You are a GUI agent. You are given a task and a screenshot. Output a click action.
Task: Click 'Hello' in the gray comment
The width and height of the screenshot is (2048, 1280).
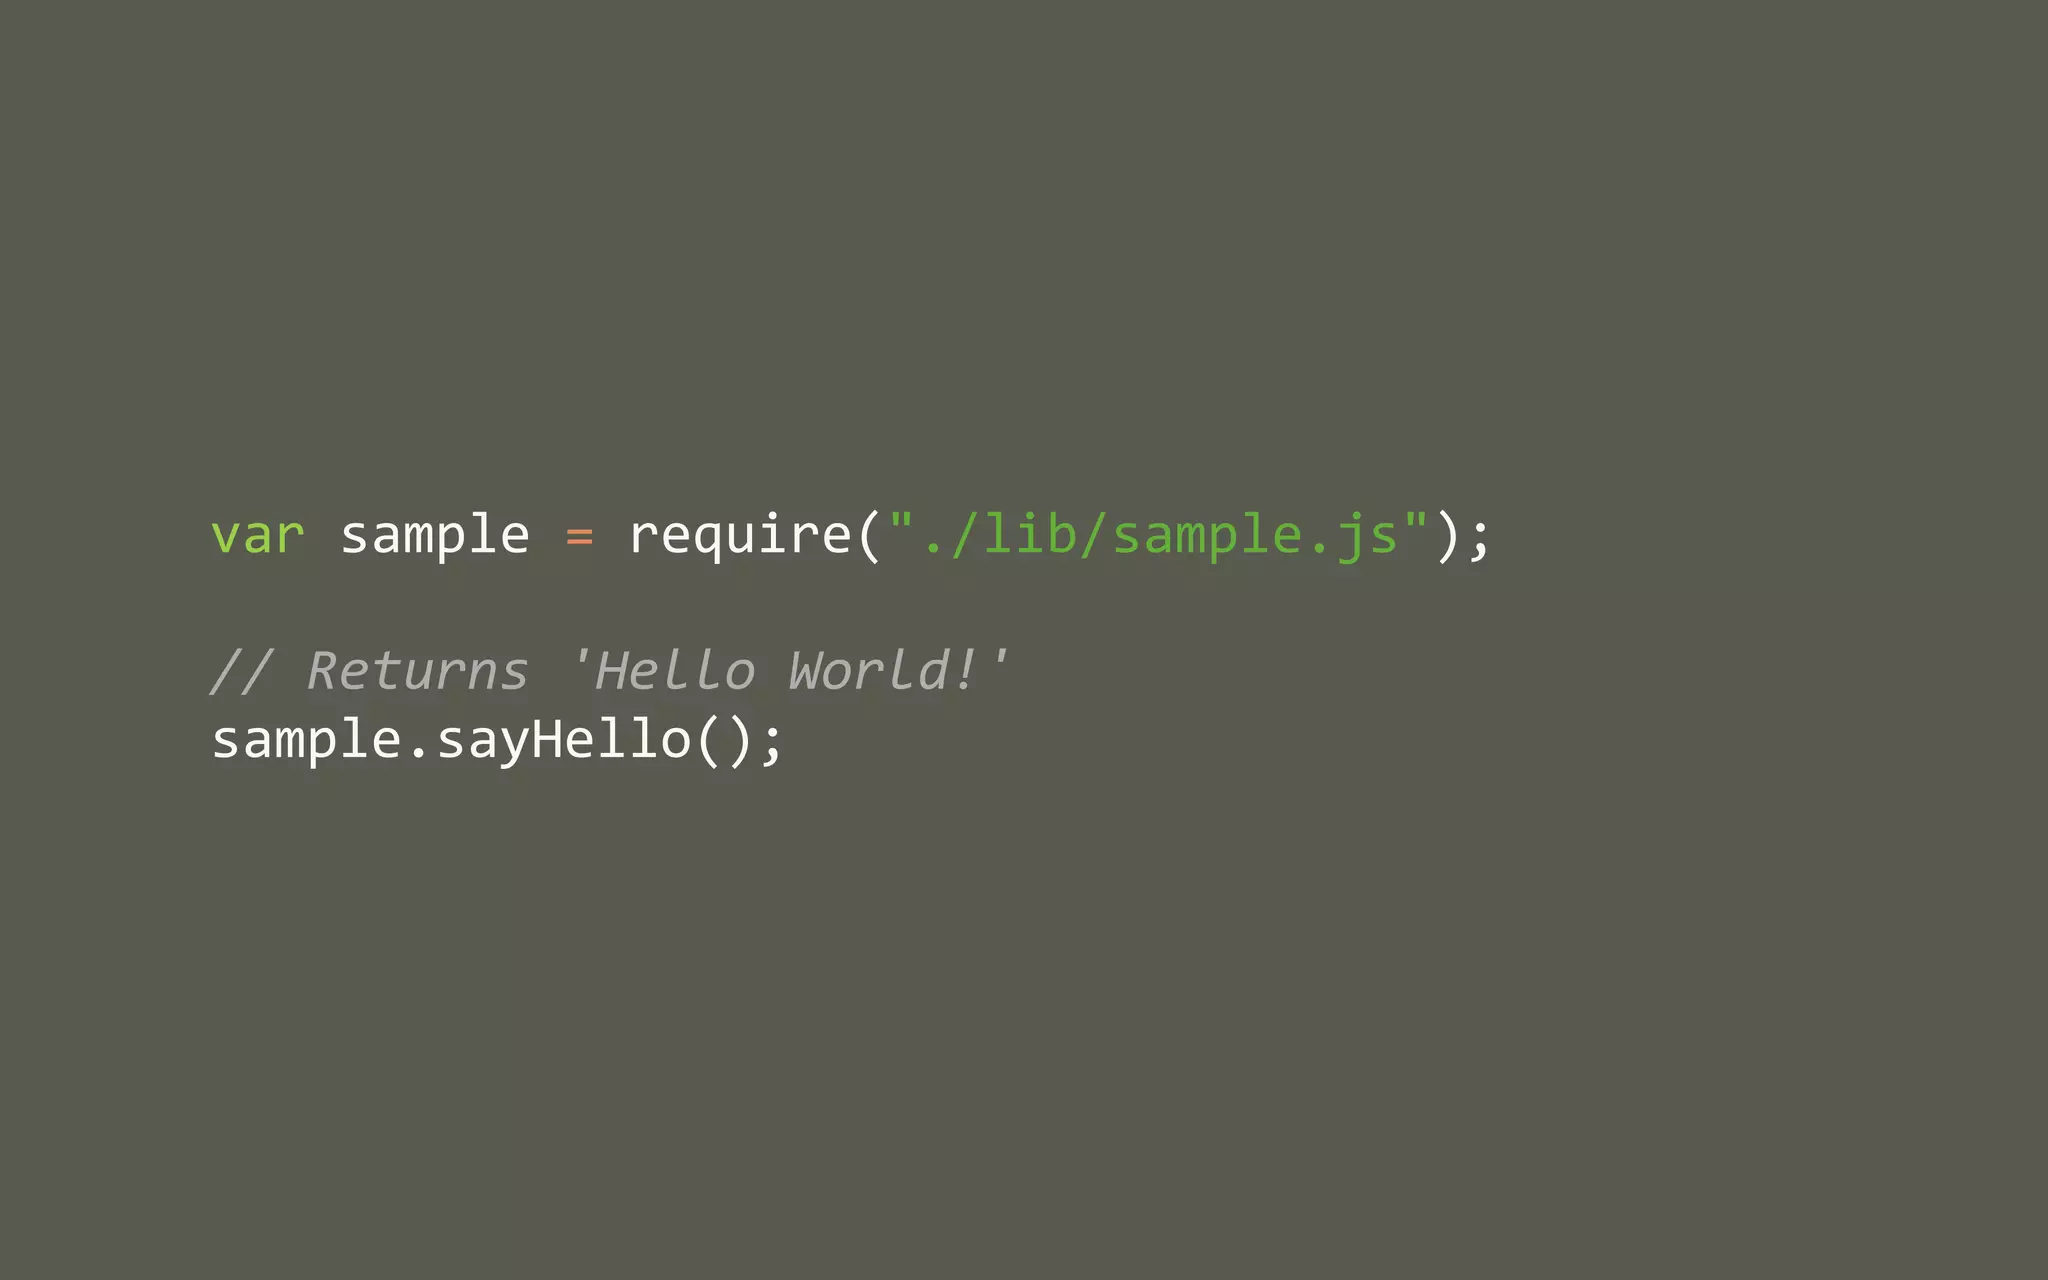675,671
